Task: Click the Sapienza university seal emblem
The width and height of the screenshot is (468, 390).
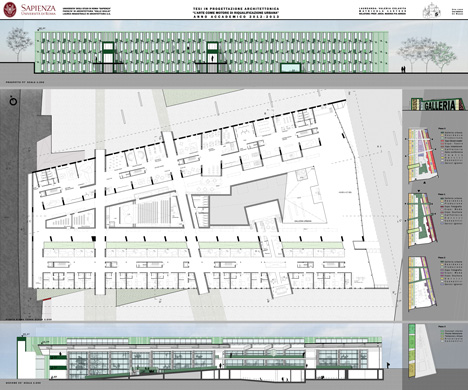Action: click(x=10, y=9)
